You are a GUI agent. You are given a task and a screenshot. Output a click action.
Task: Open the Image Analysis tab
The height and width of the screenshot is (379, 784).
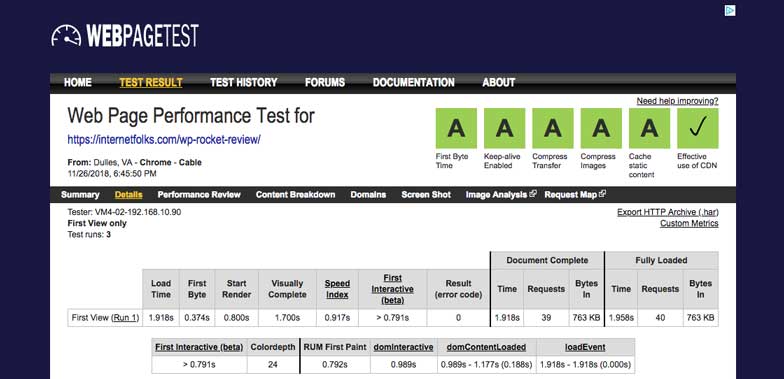pyautogui.click(x=496, y=194)
